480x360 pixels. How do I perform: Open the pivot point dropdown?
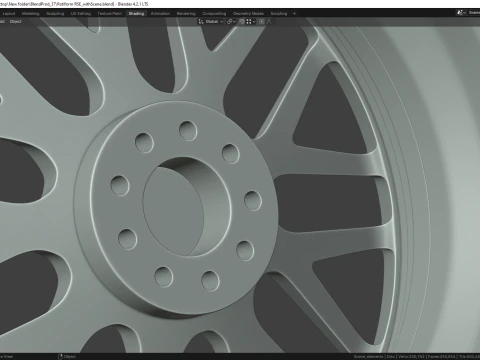tap(231, 22)
